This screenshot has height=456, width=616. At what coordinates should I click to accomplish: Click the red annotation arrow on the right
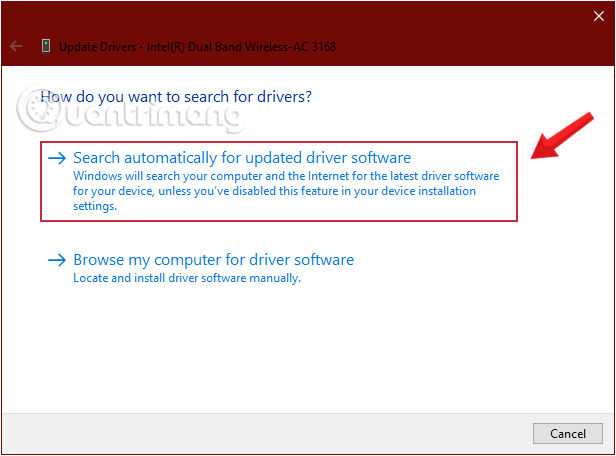pyautogui.click(x=560, y=136)
